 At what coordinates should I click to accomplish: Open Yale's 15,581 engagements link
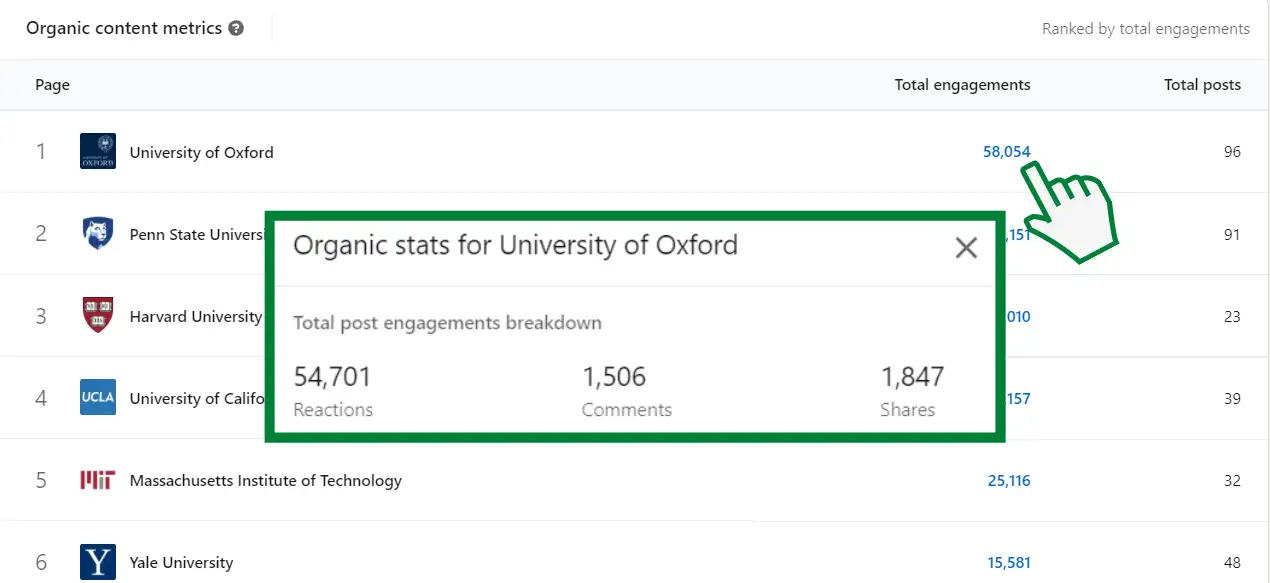1008,563
